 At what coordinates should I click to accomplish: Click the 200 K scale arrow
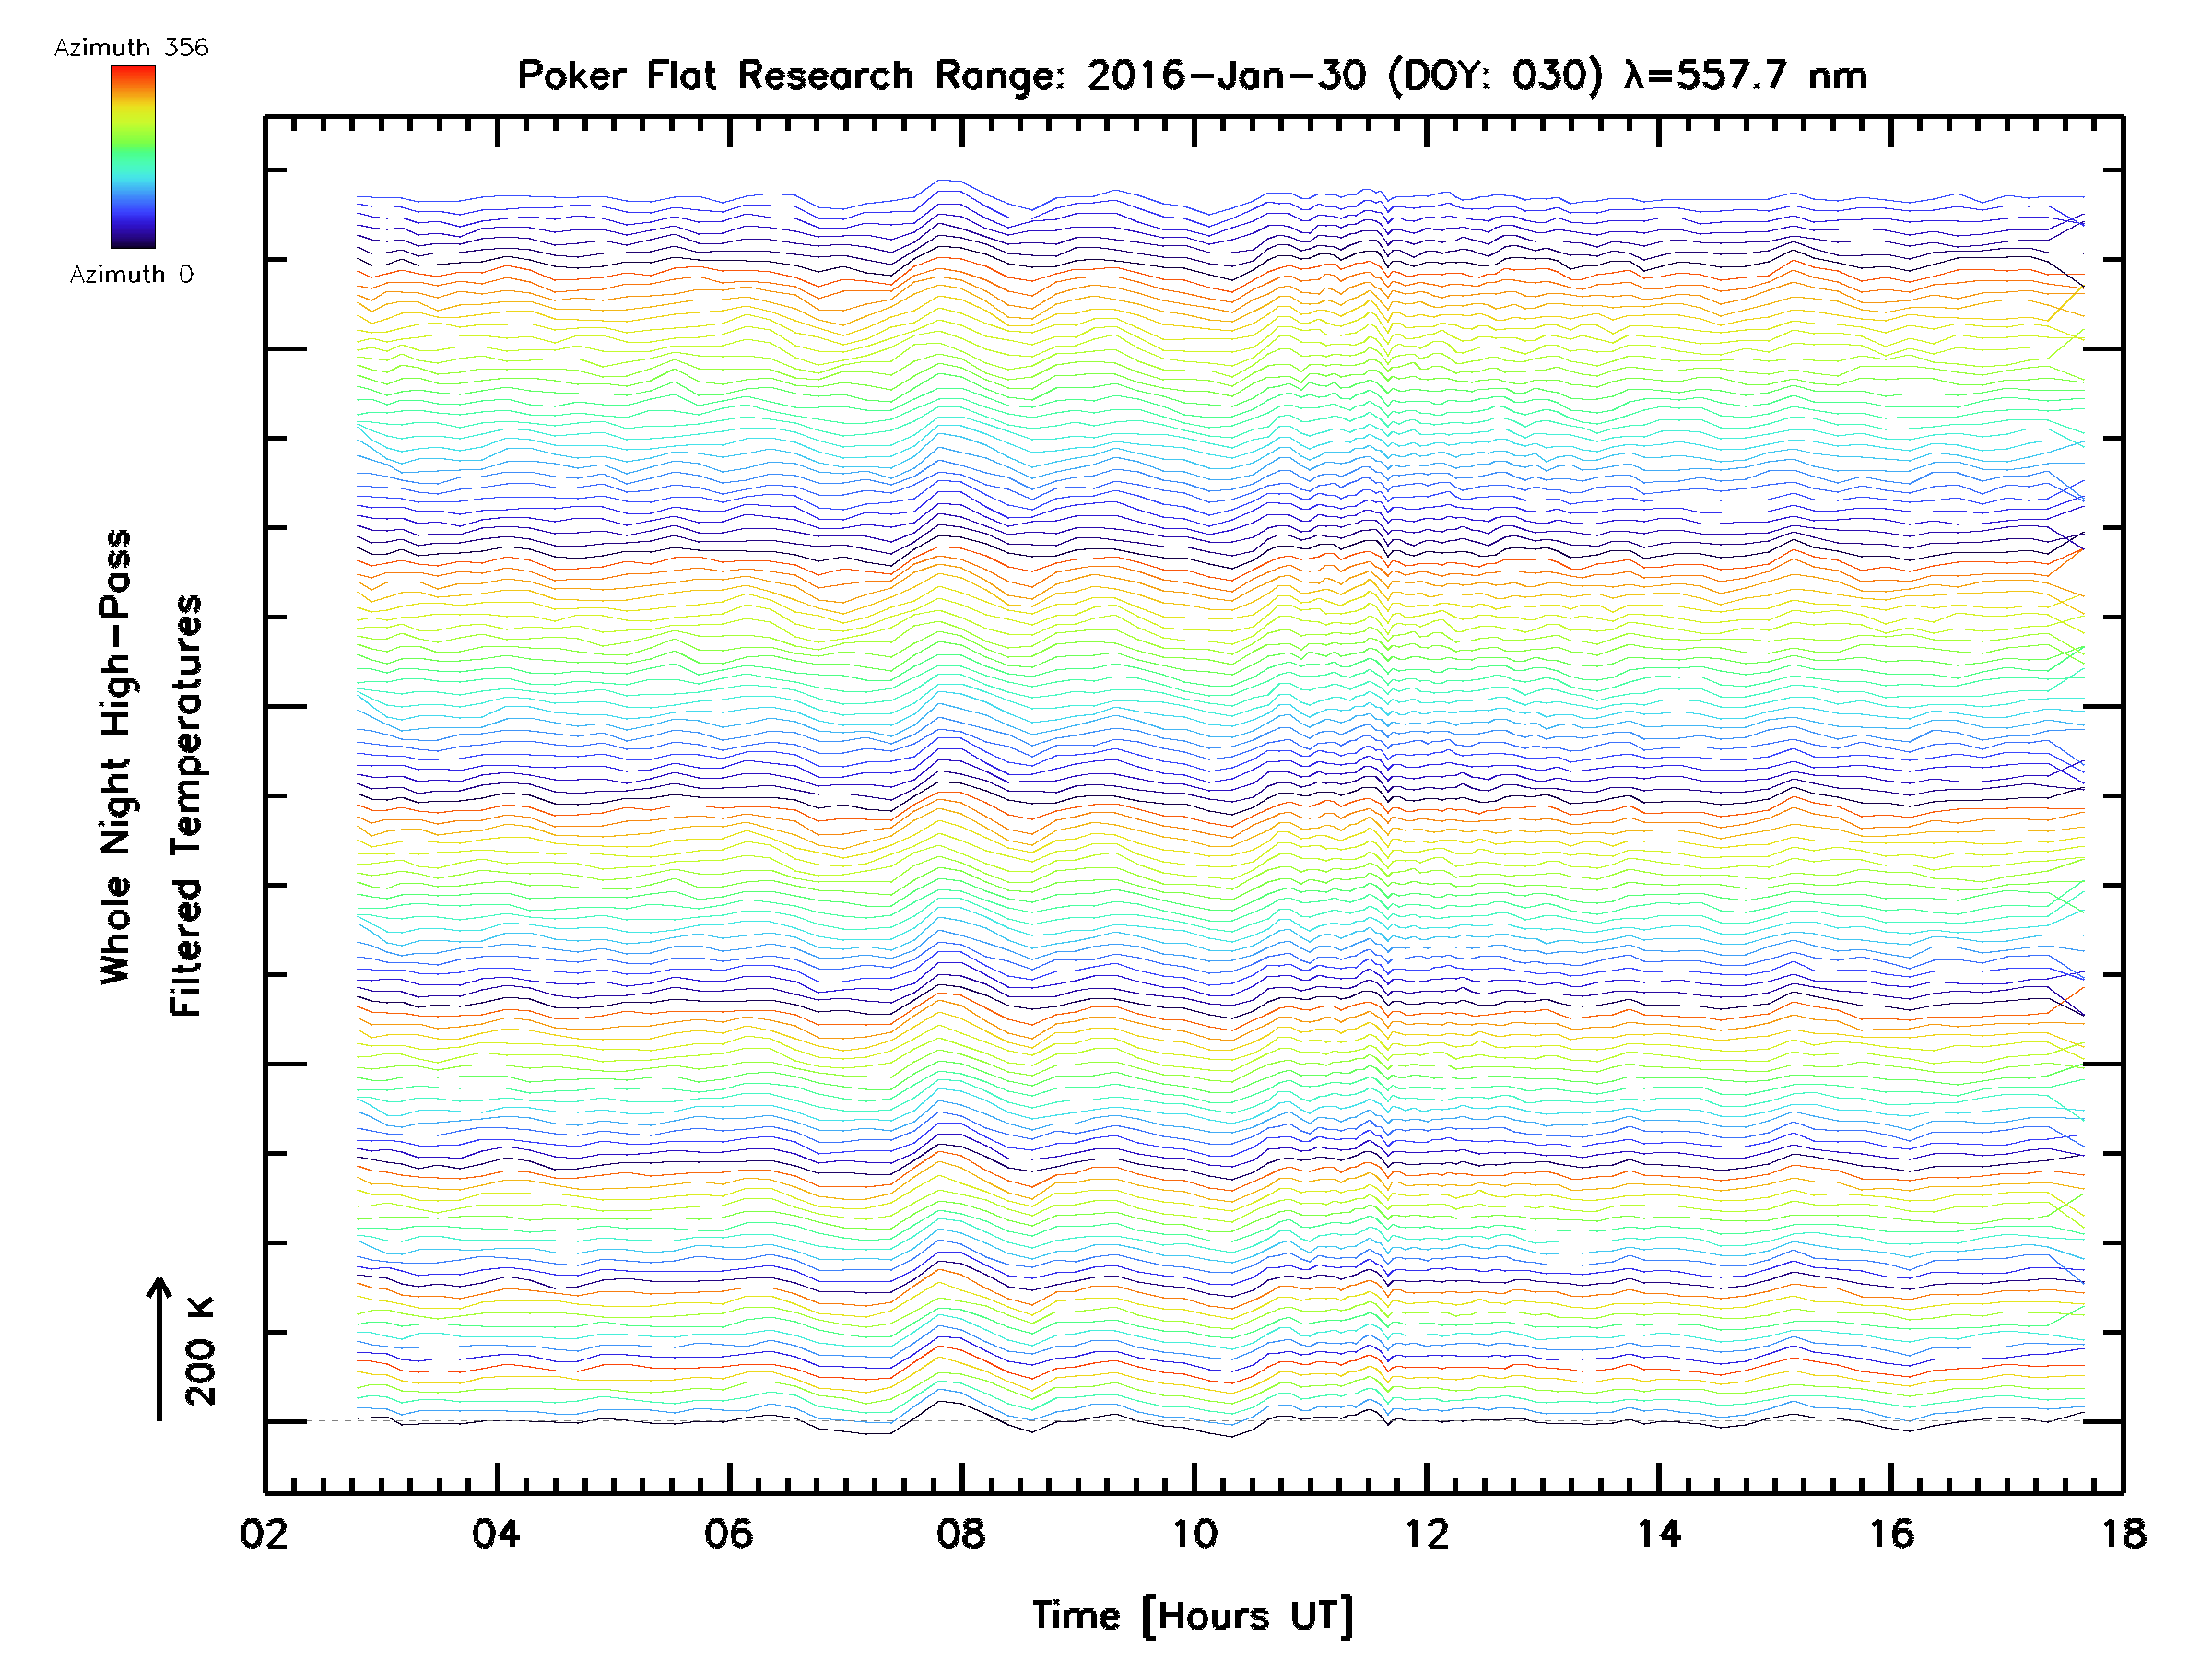[159, 1348]
